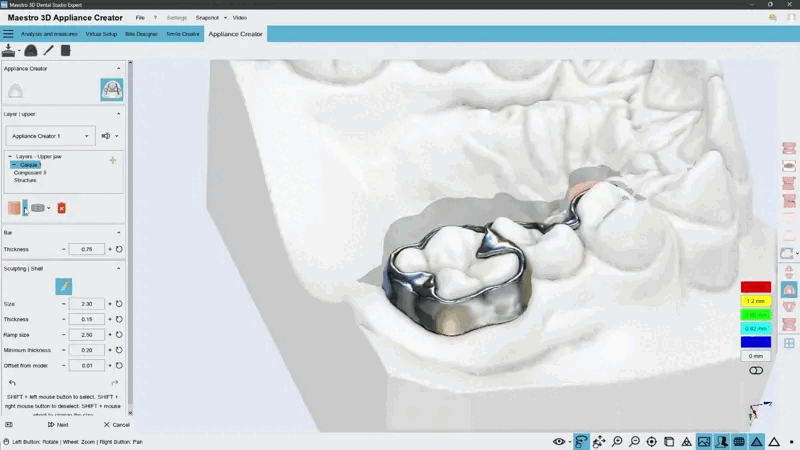Decrease sculpting Size with minus

64,304
